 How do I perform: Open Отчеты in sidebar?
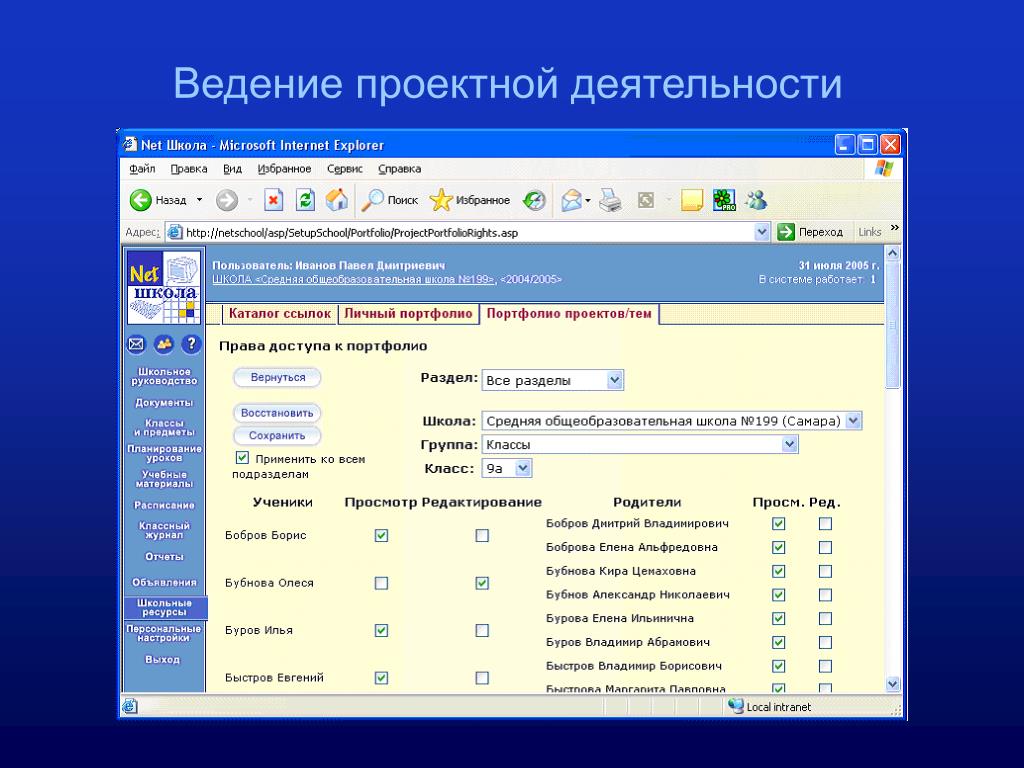coord(164,557)
